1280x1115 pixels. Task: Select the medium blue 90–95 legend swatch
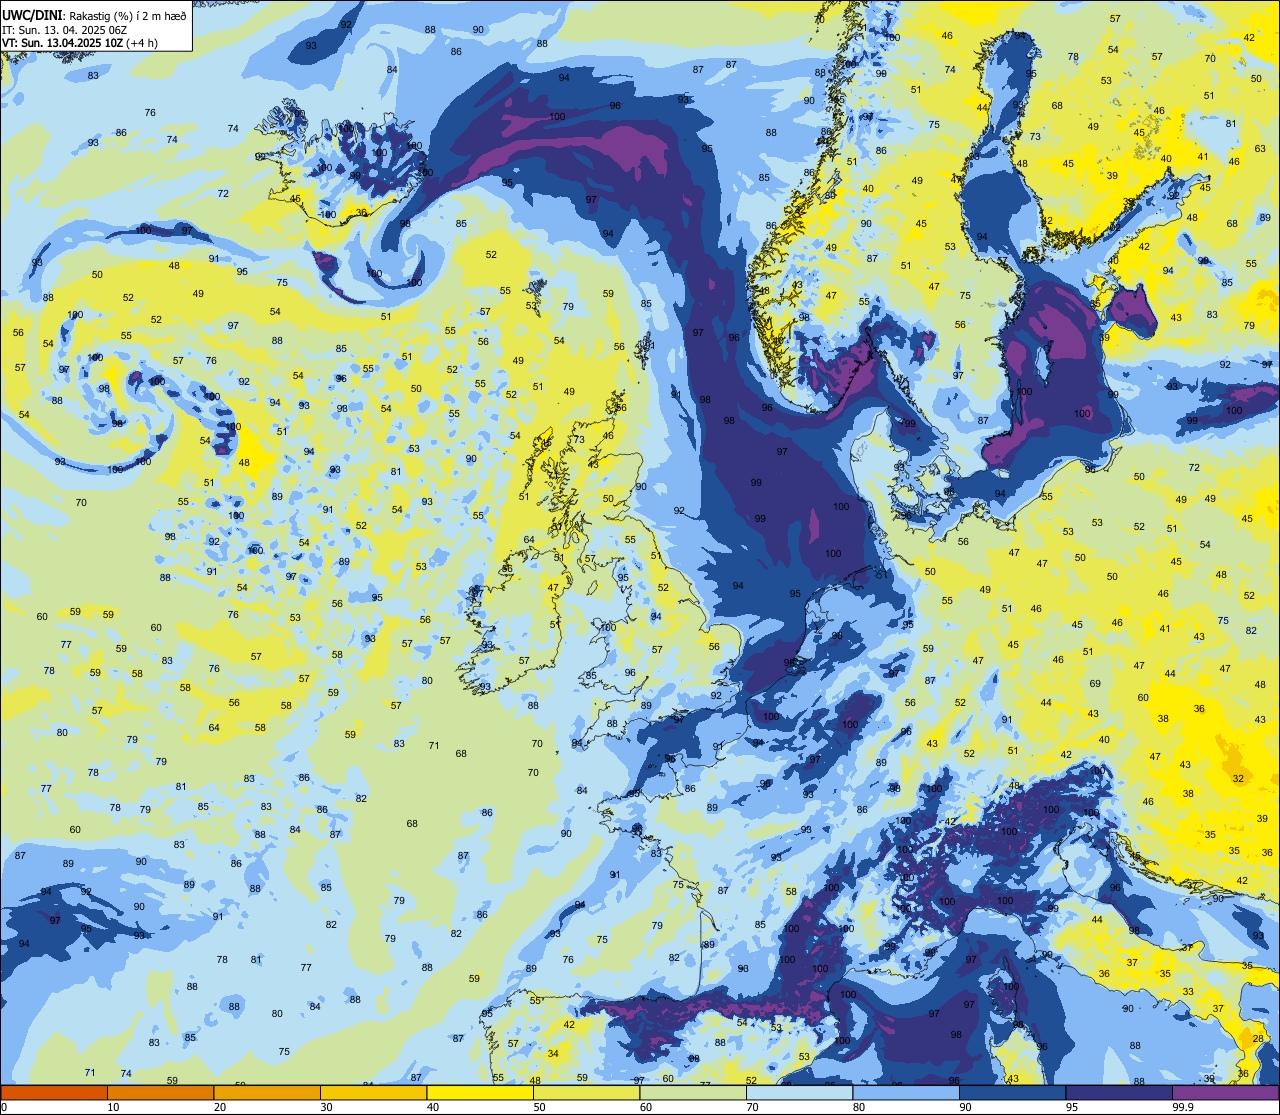coord(1012,1092)
